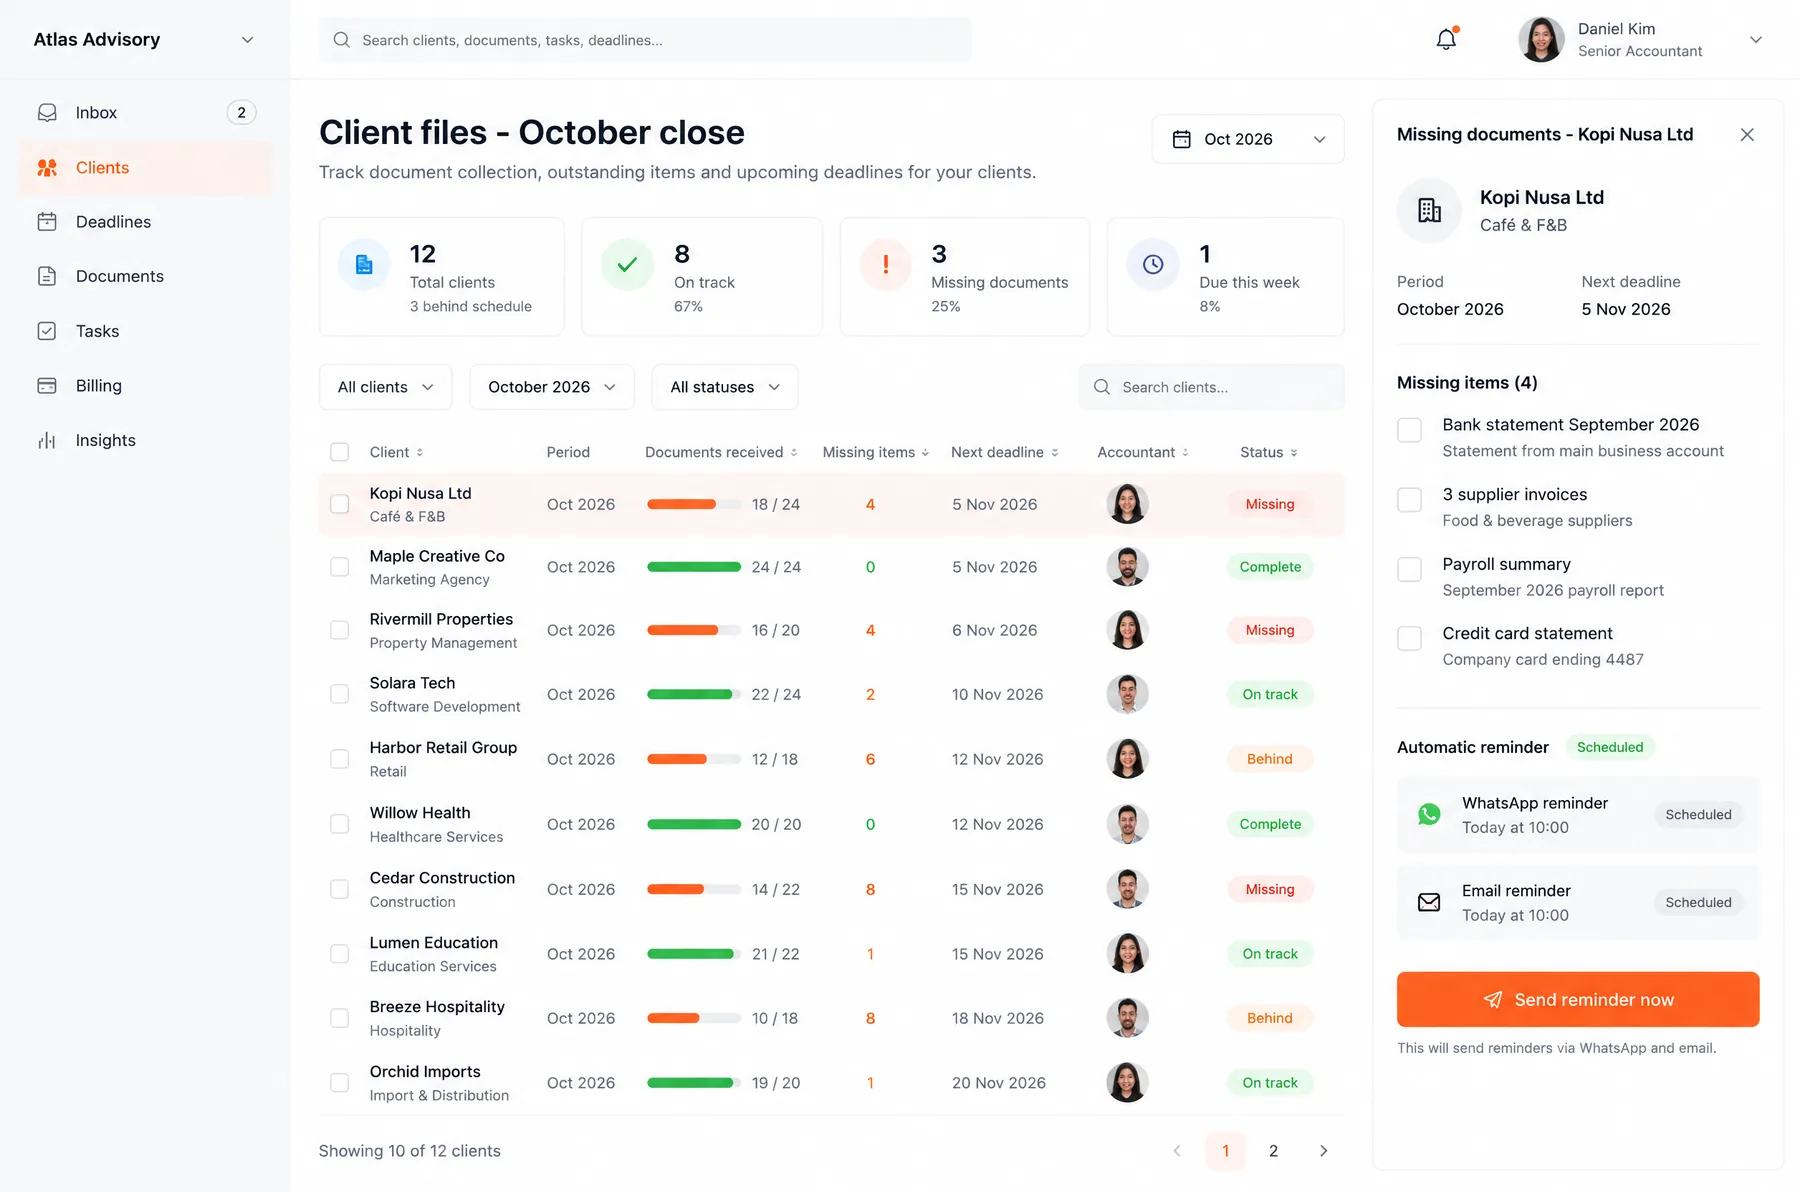
Task: Go to page 2
Action: pyautogui.click(x=1273, y=1151)
